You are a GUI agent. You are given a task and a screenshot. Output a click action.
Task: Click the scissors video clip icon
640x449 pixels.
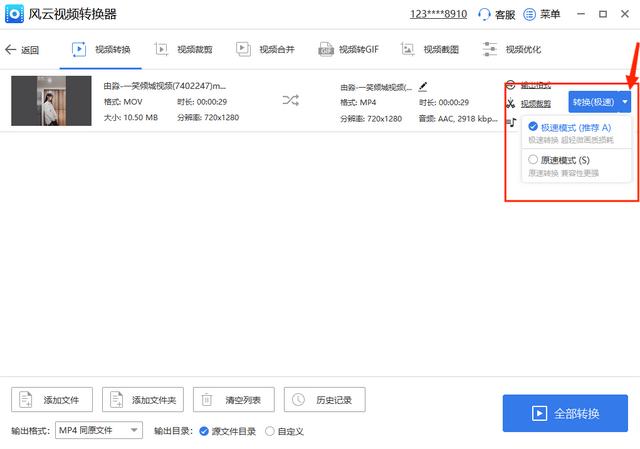[511, 103]
